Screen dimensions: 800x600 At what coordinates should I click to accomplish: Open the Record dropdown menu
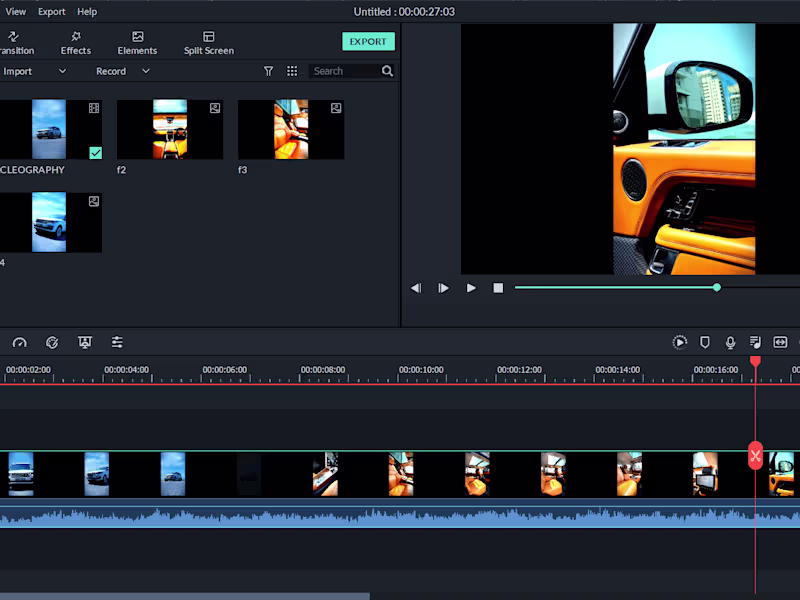[x=145, y=71]
